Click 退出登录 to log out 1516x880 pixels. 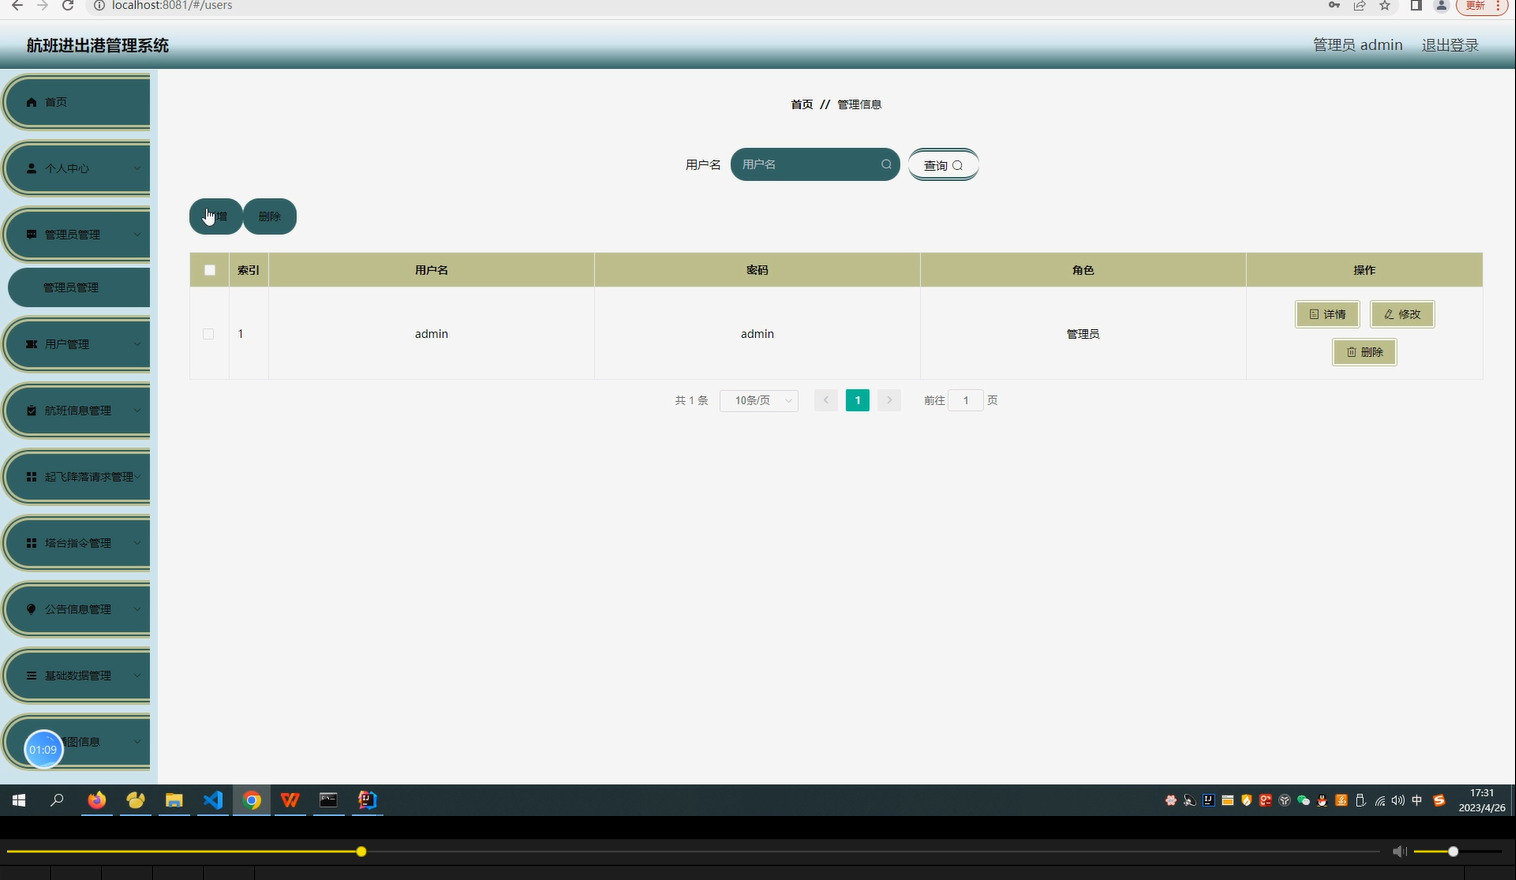pyautogui.click(x=1450, y=45)
